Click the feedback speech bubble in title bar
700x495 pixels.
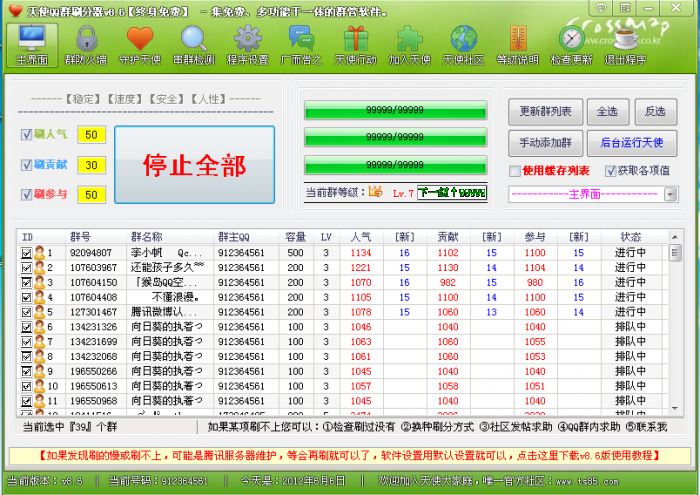pos(601,8)
